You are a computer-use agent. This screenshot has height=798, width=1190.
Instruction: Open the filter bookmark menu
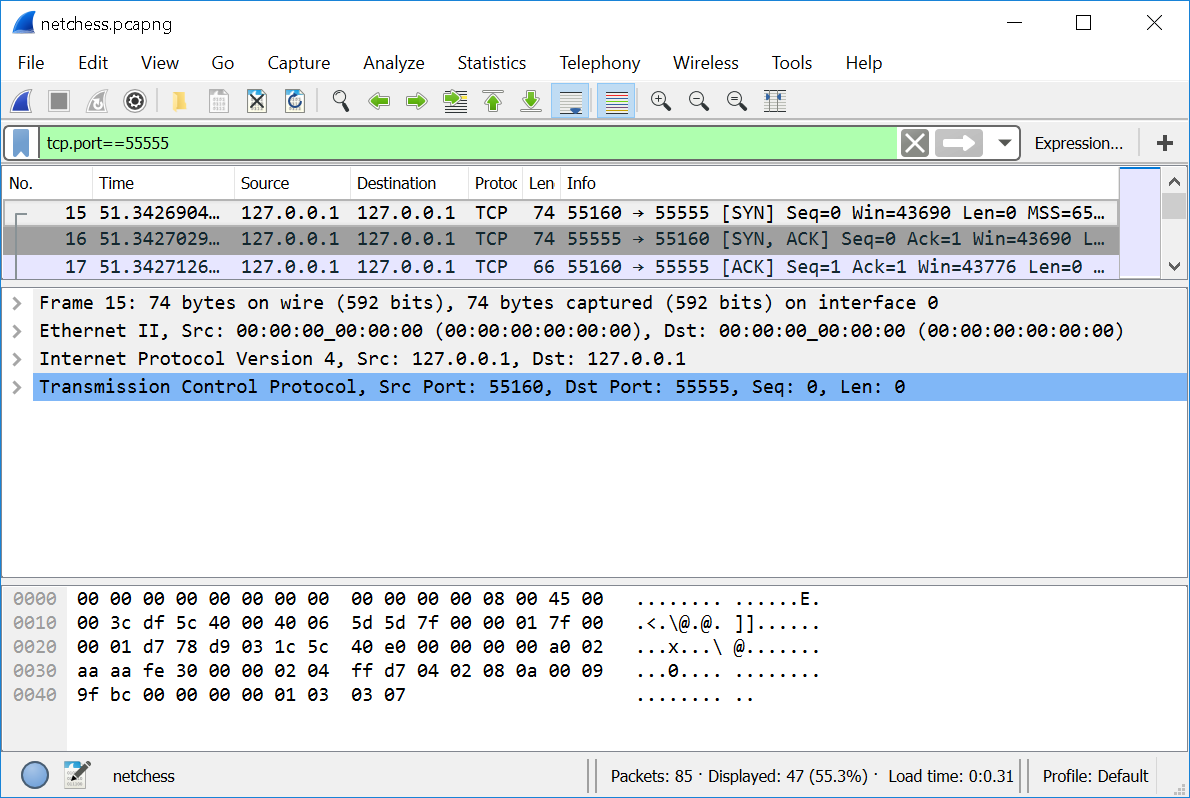pyautogui.click(x=21, y=143)
